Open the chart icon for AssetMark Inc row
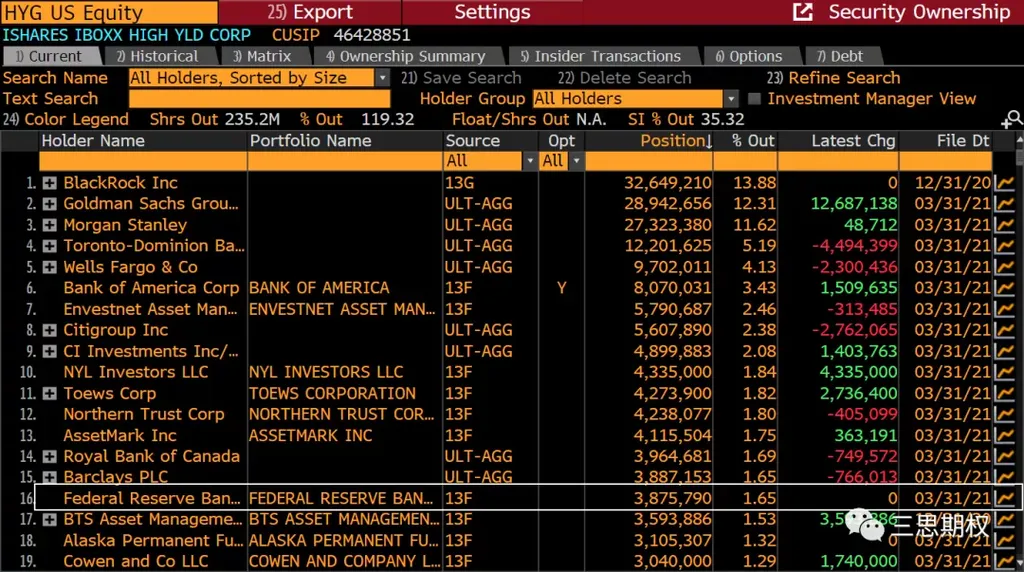This screenshot has width=1024, height=572. point(1004,436)
